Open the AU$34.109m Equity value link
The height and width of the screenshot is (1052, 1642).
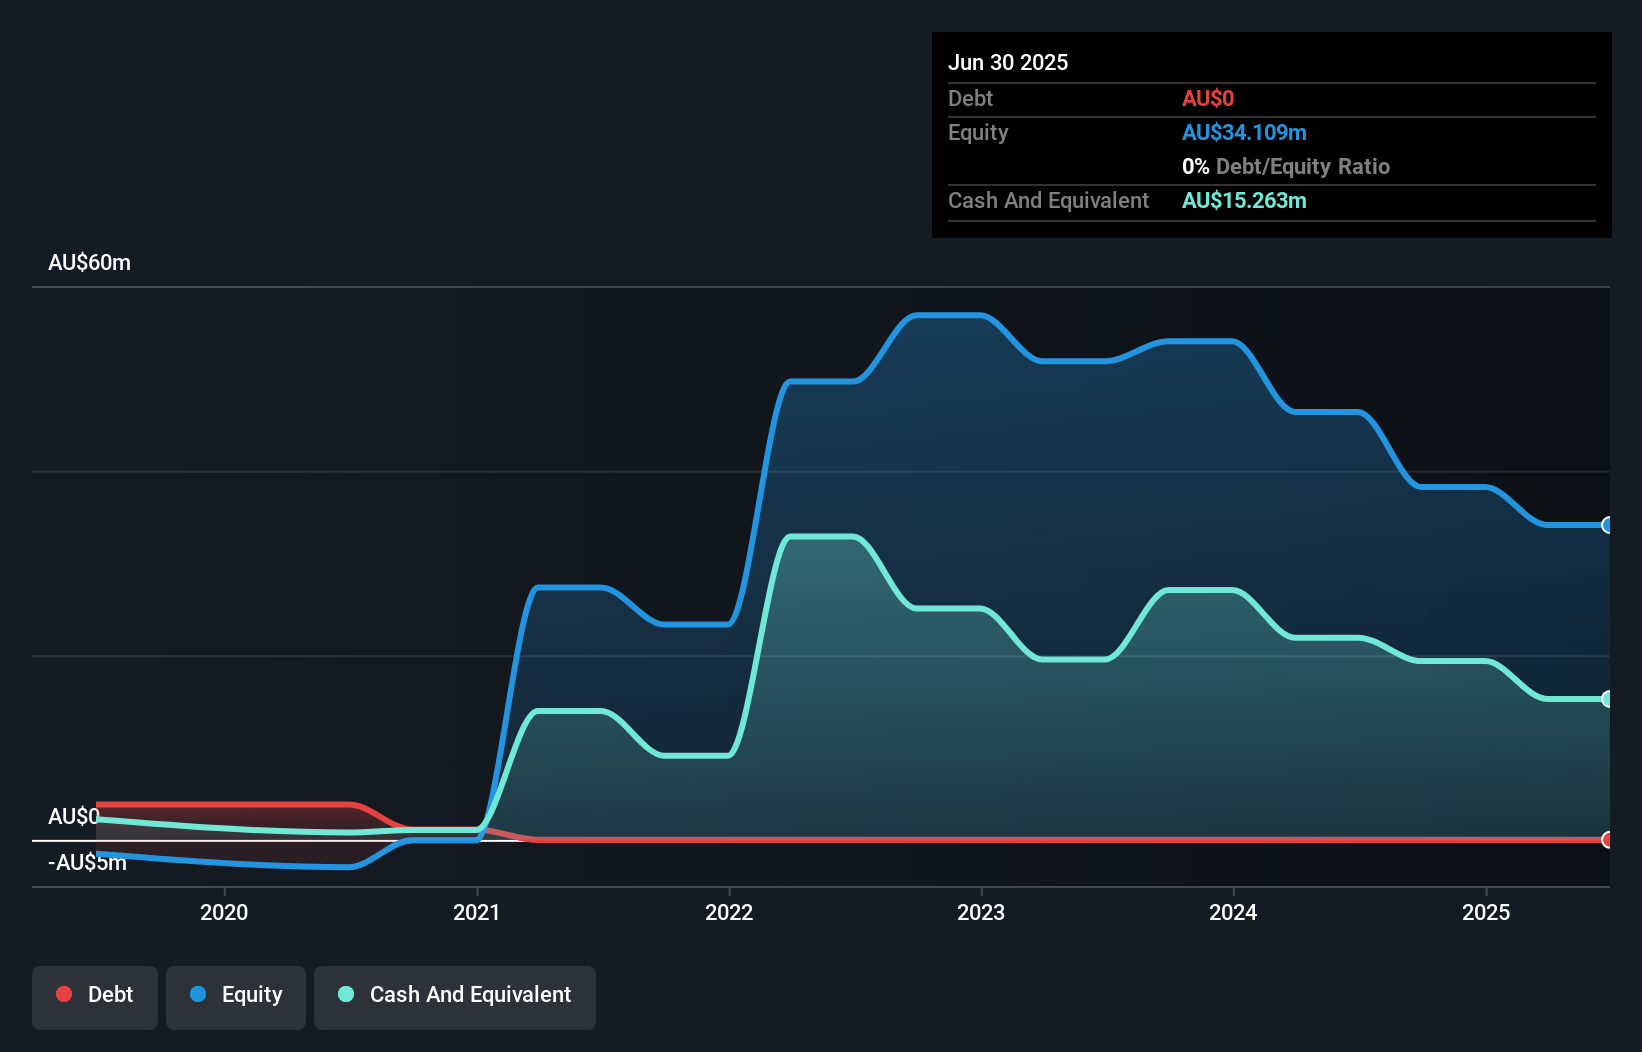click(1245, 132)
